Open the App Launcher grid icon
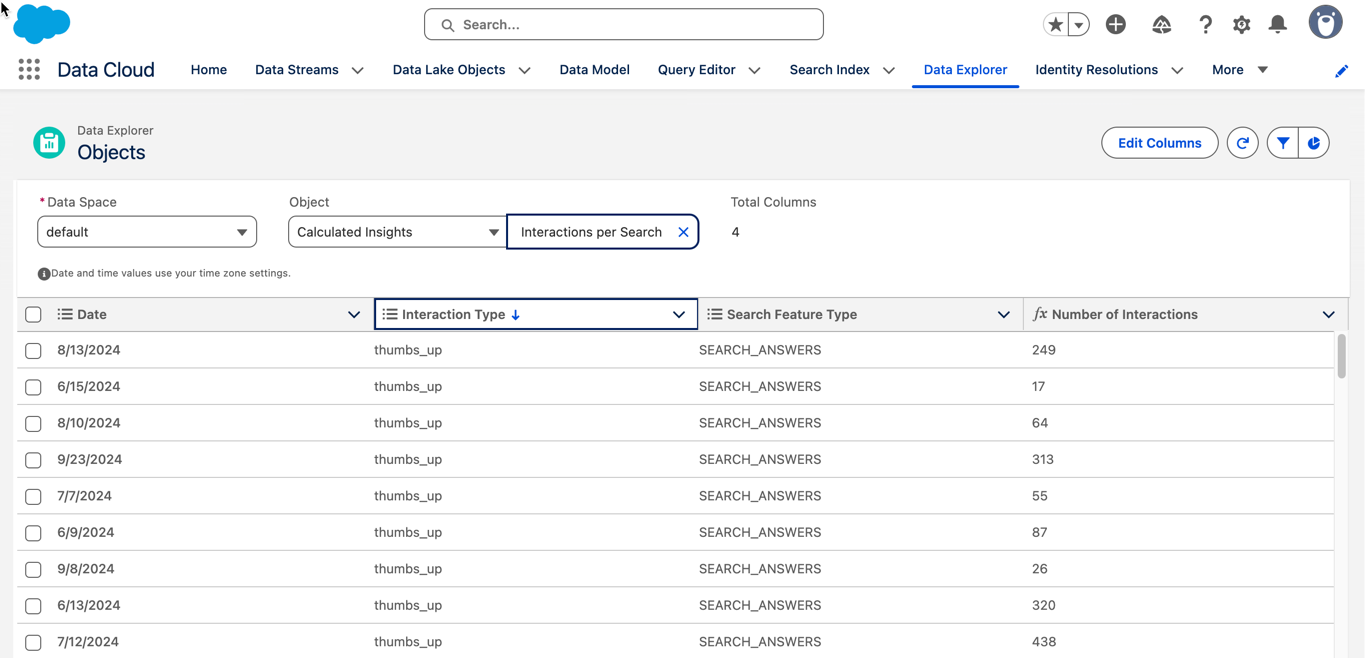The height and width of the screenshot is (658, 1365). pos(29,69)
